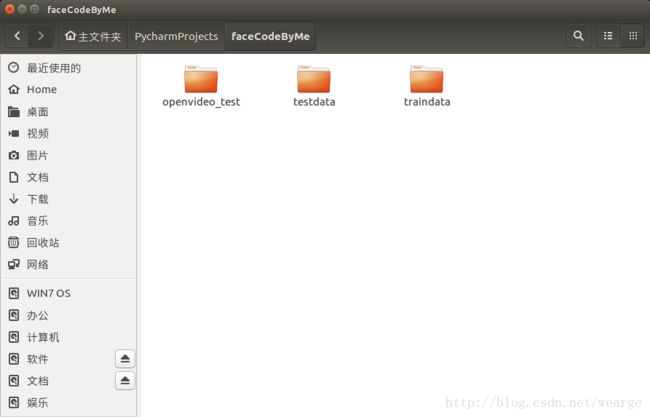Eject the 软件 drive
This screenshot has height=417, width=650.
pyautogui.click(x=125, y=359)
